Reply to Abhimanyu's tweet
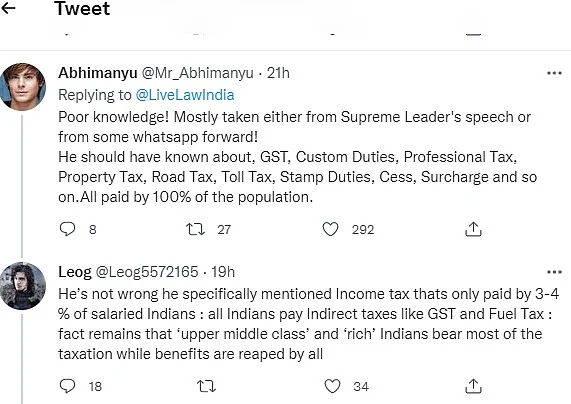Viewport: 571px width, 404px height. click(67, 229)
